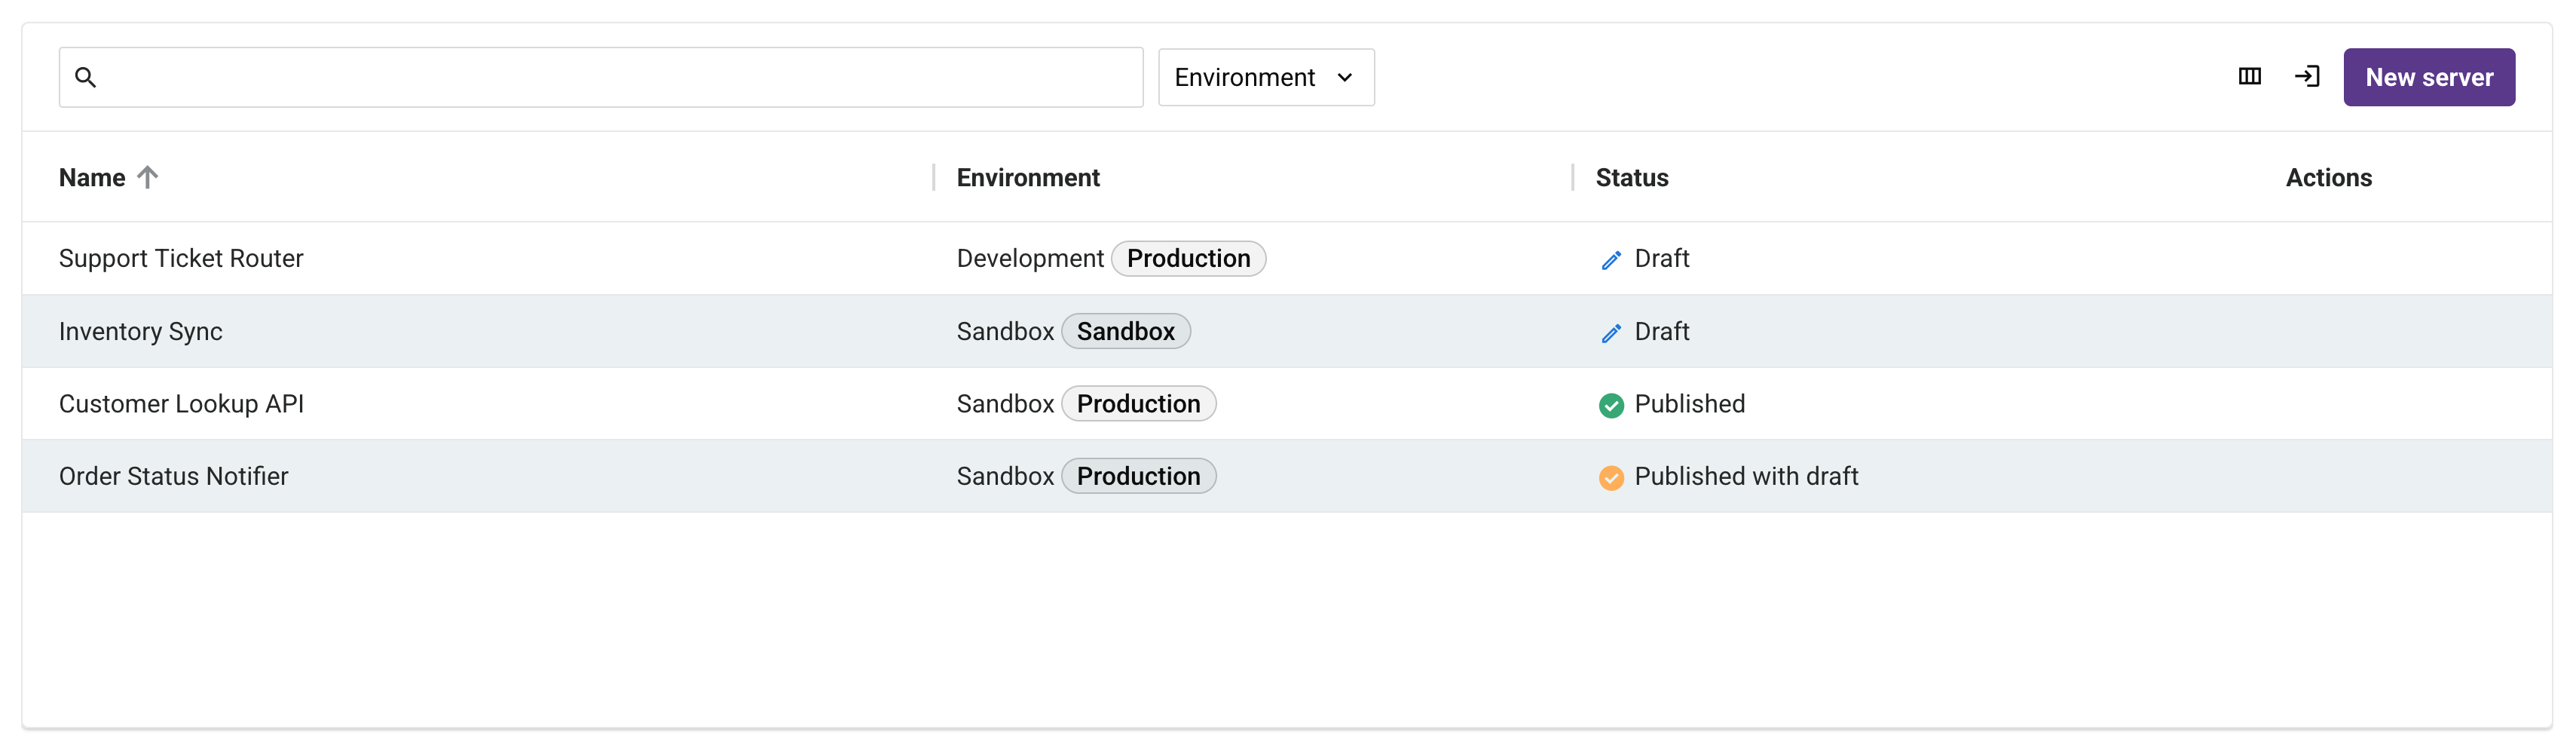Click the import arrow icon
Image resolution: width=2576 pixels, height=748 pixels.
coord(2306,77)
